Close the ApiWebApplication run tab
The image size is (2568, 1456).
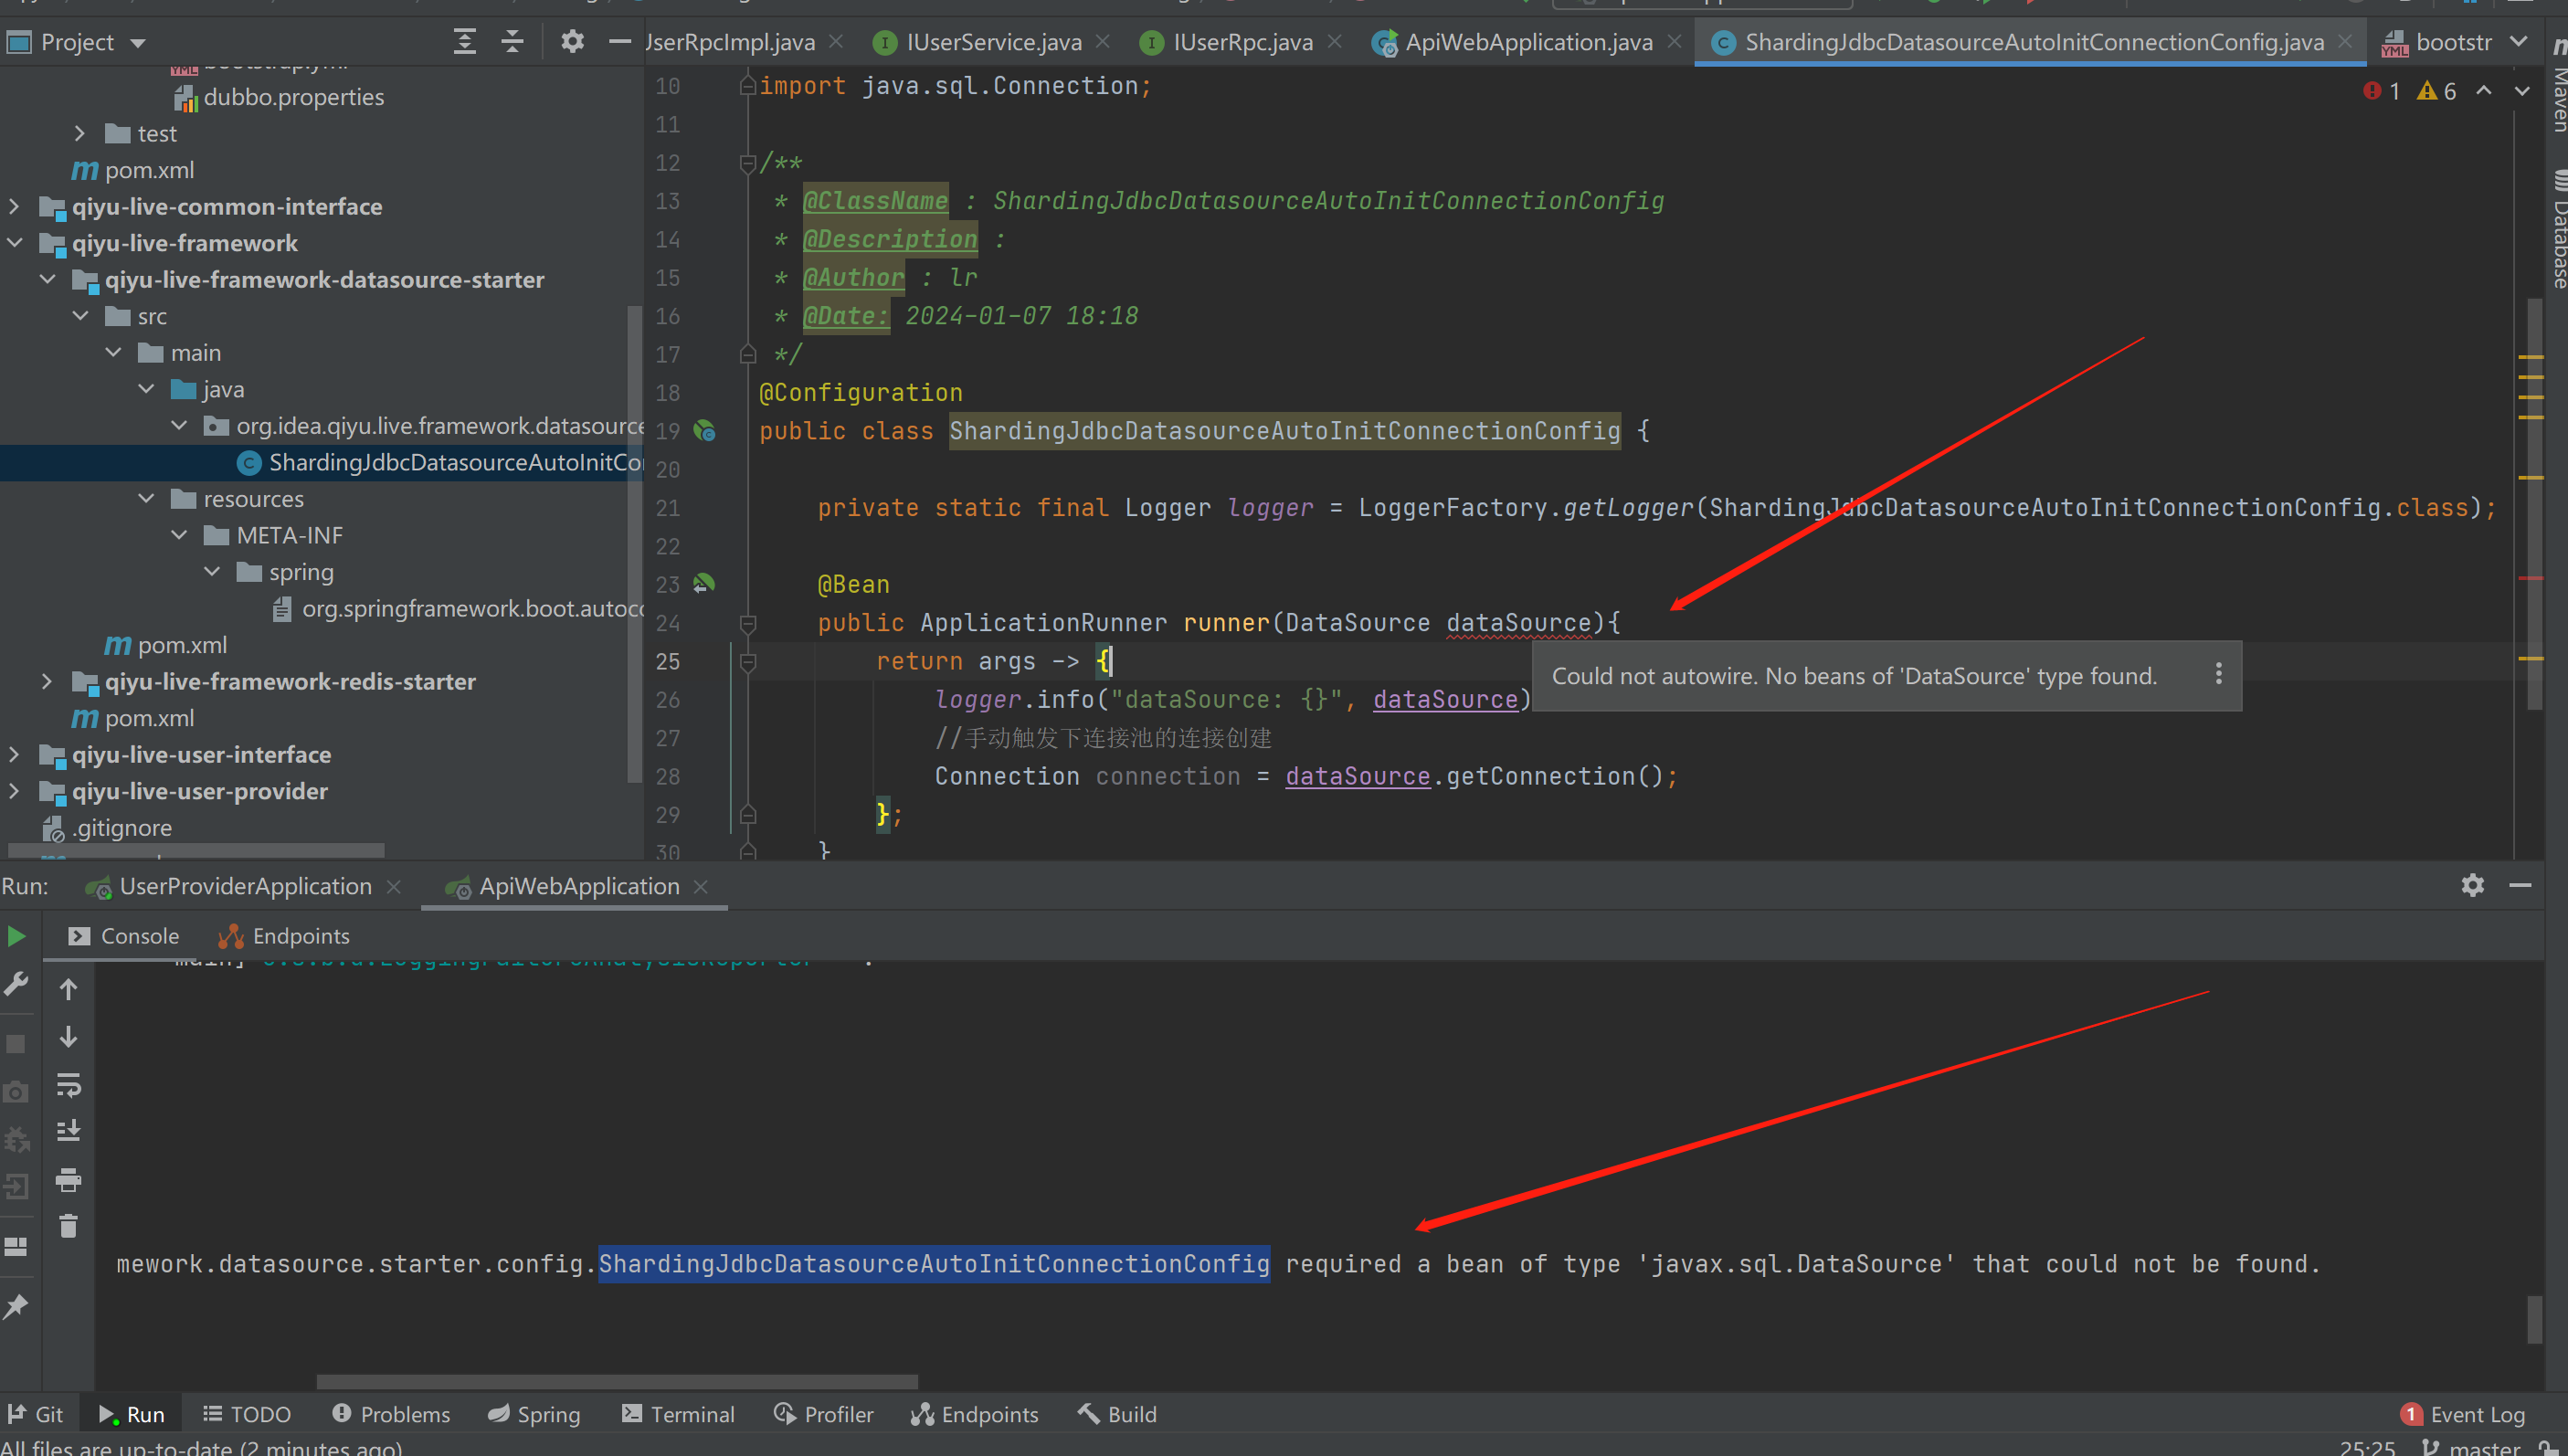[x=701, y=887]
